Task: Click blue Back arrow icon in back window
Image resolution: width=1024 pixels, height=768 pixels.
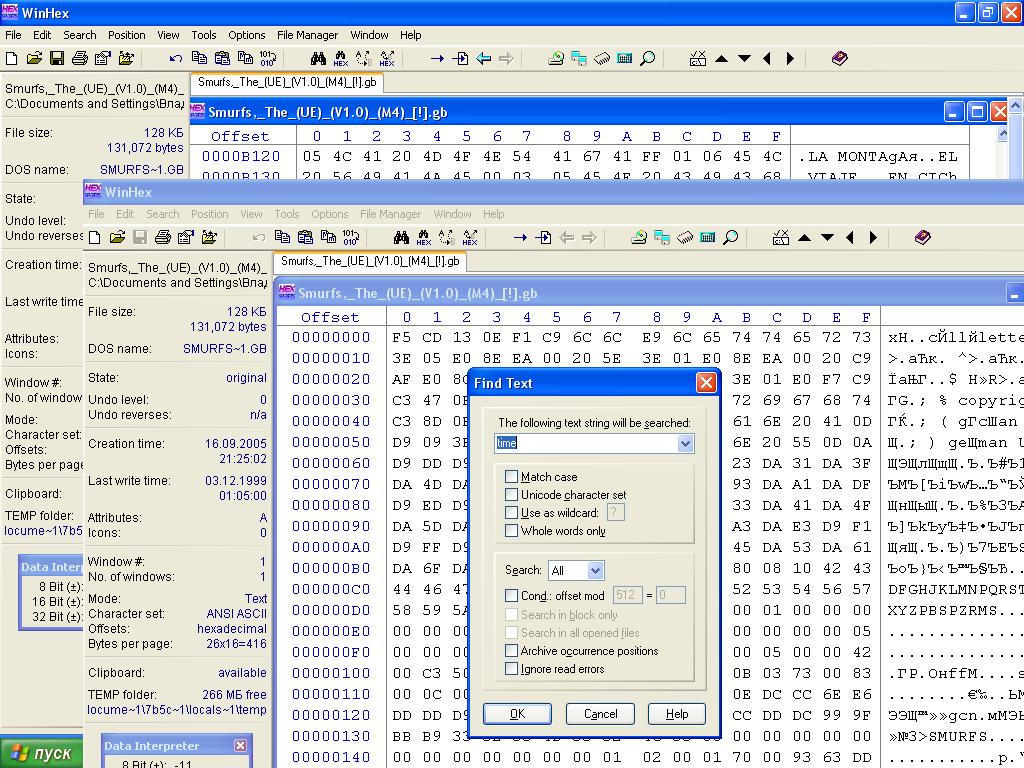Action: tap(483, 59)
